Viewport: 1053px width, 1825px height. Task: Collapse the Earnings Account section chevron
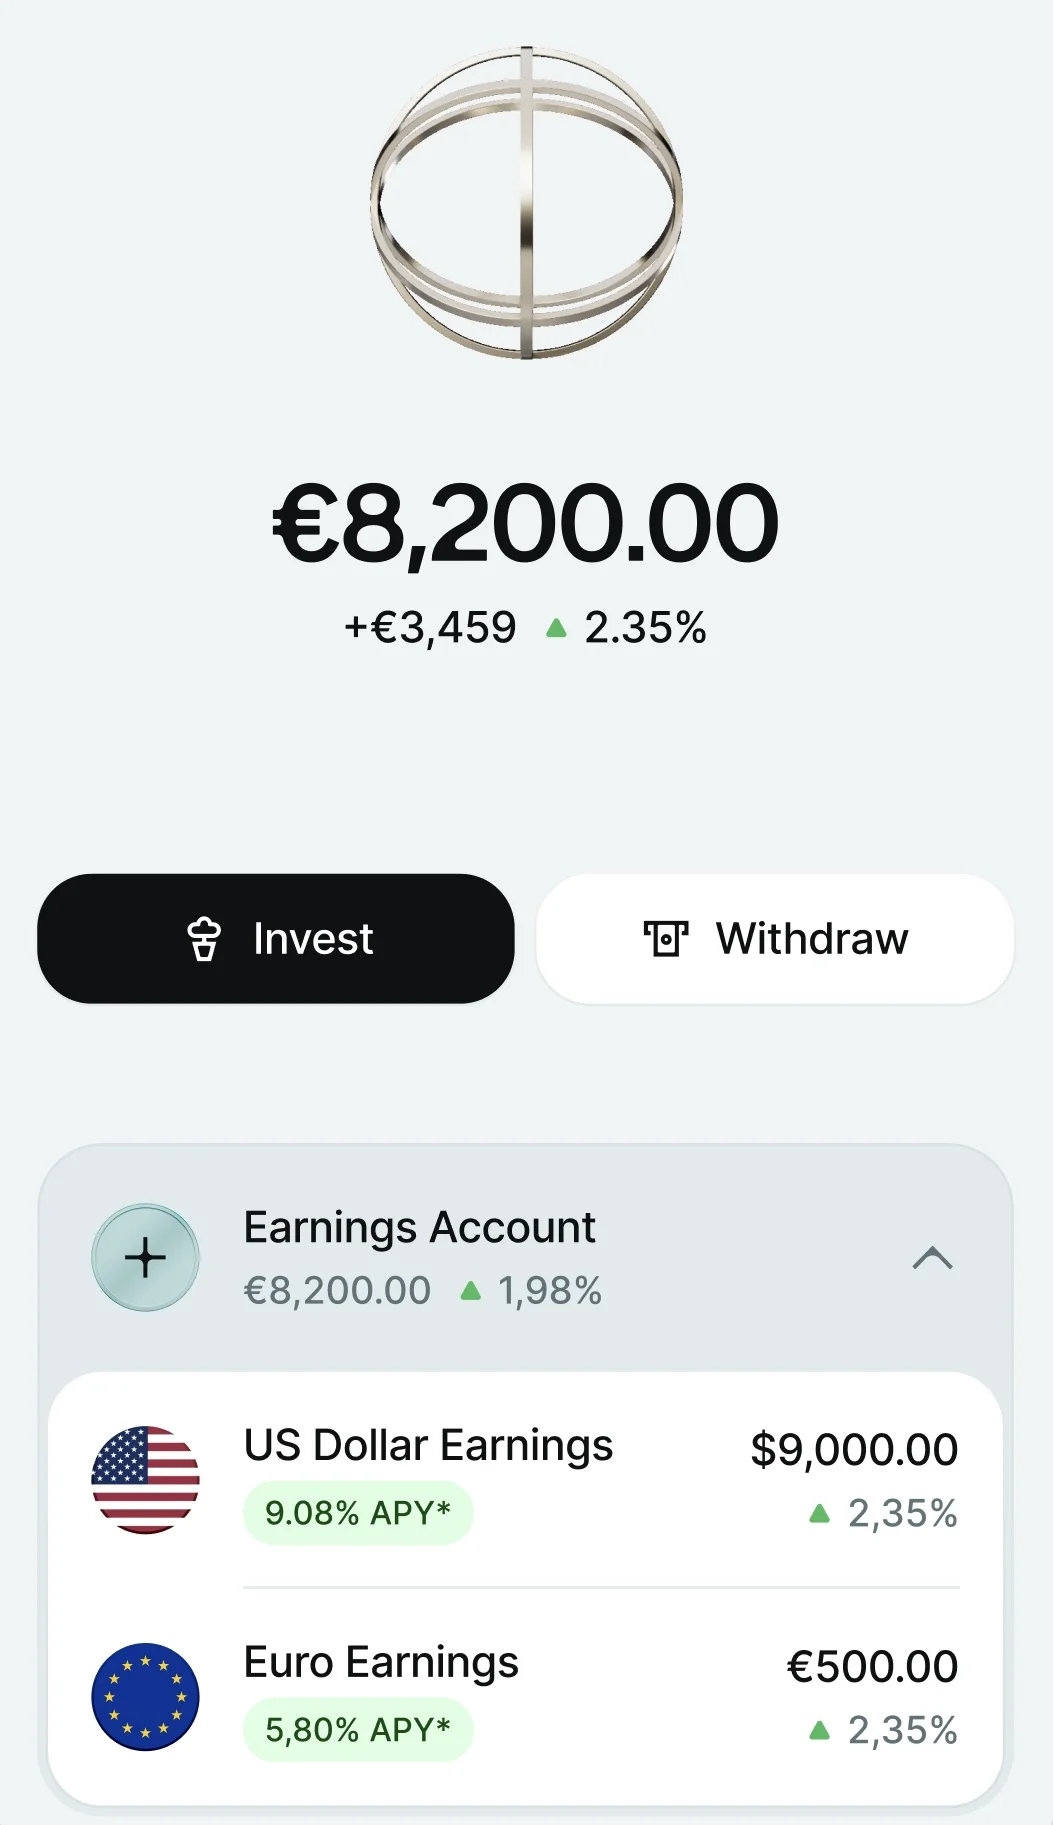pyautogui.click(x=932, y=1257)
